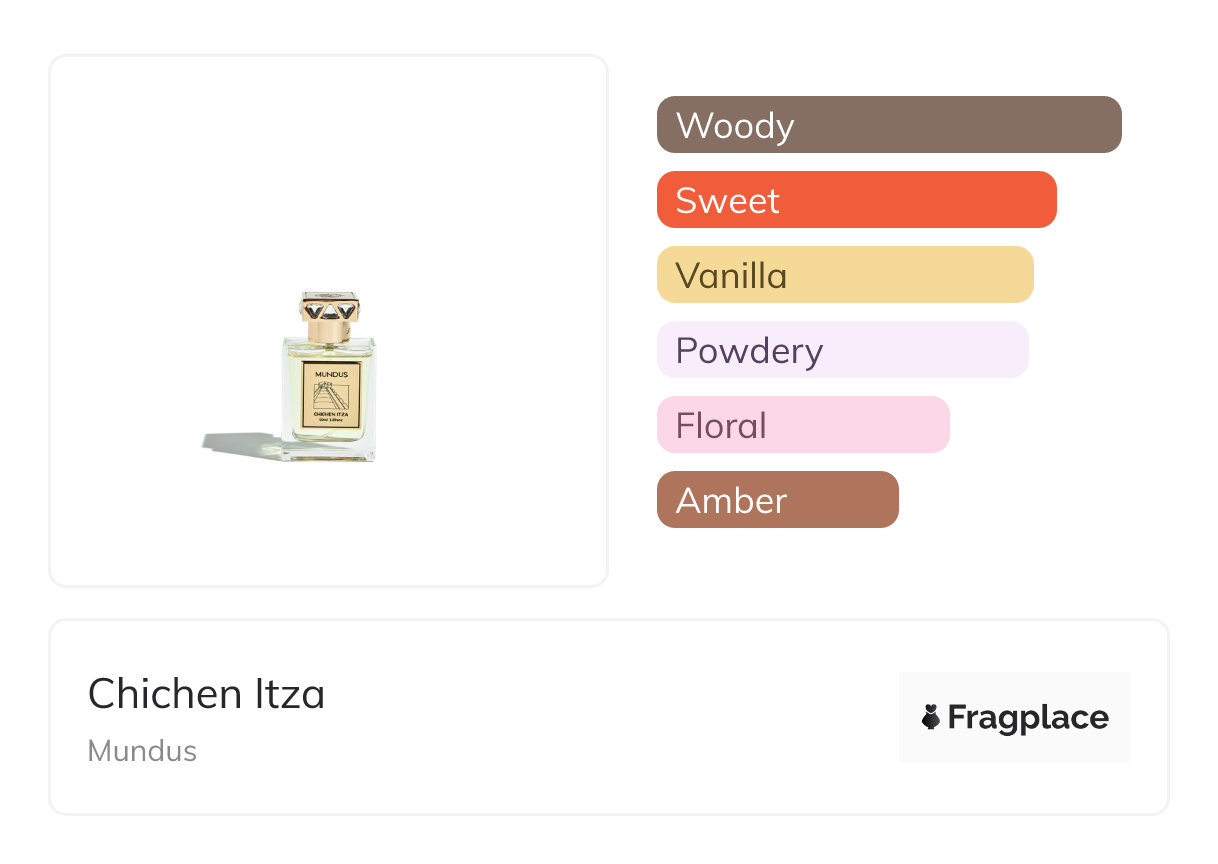1218x864 pixels.
Task: Click the MUNDUS text on the bottle label
Action: coord(331,374)
